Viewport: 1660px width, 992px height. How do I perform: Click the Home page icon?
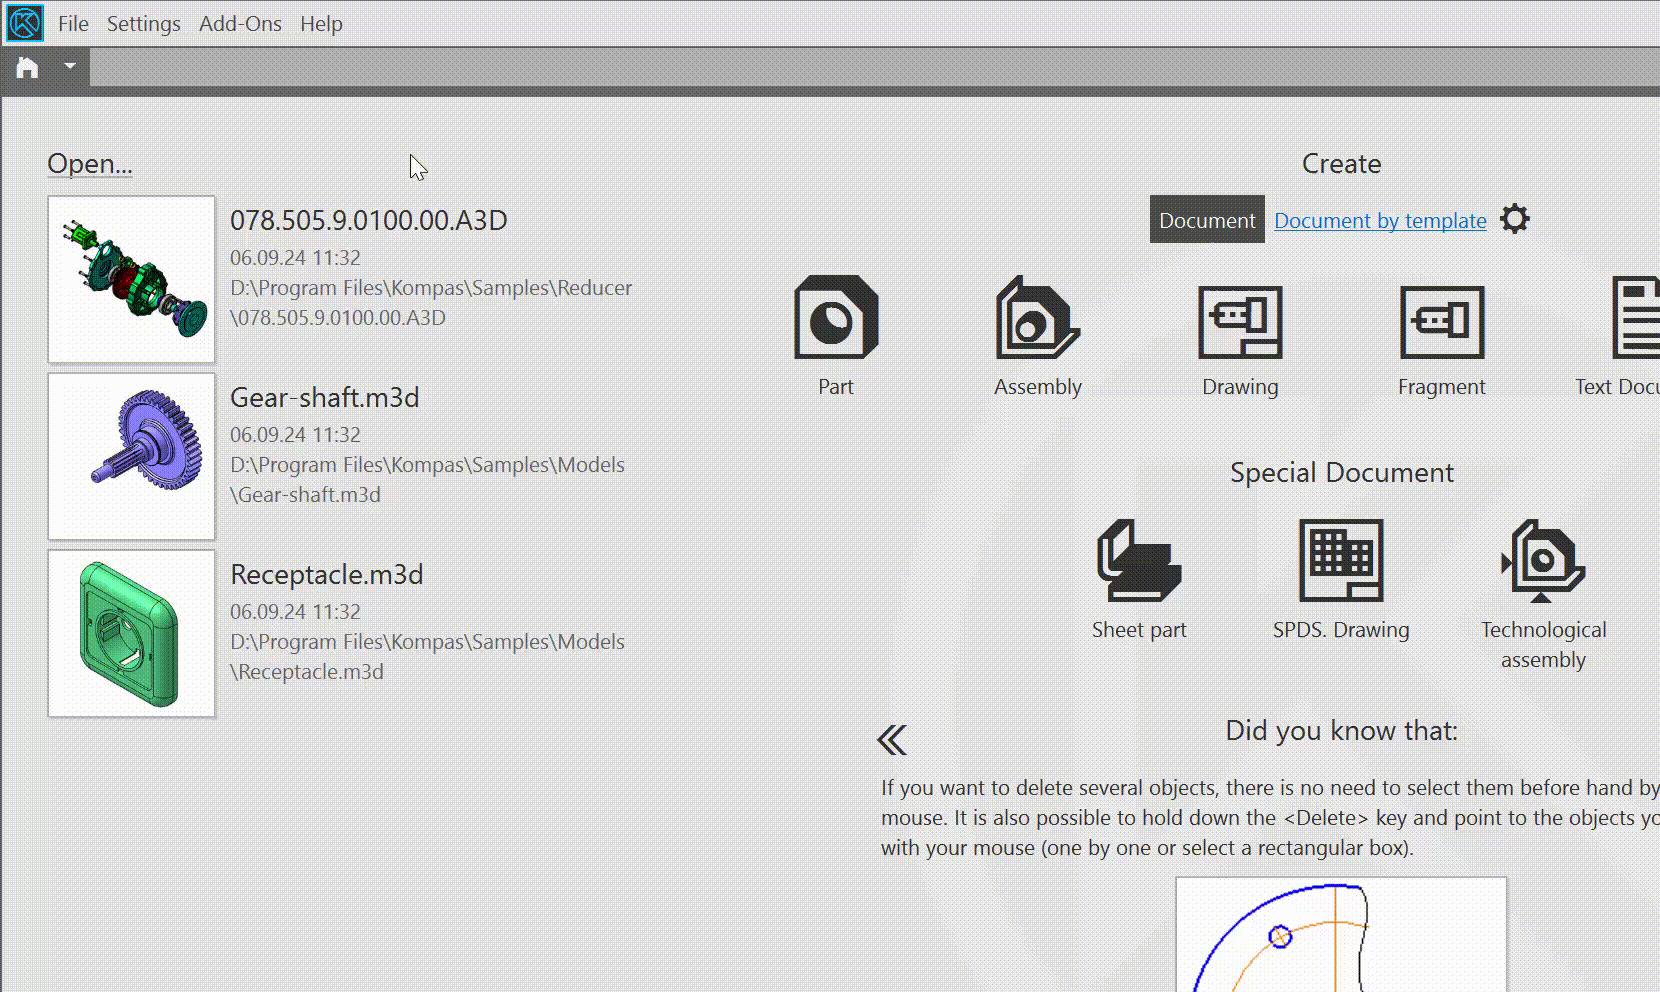pos(27,67)
